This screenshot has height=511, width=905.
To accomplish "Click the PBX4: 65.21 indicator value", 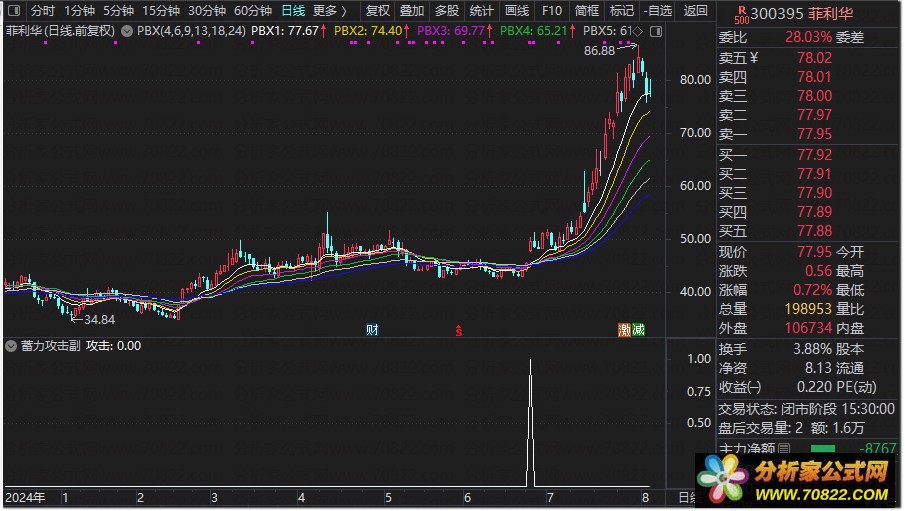I will tap(533, 31).
